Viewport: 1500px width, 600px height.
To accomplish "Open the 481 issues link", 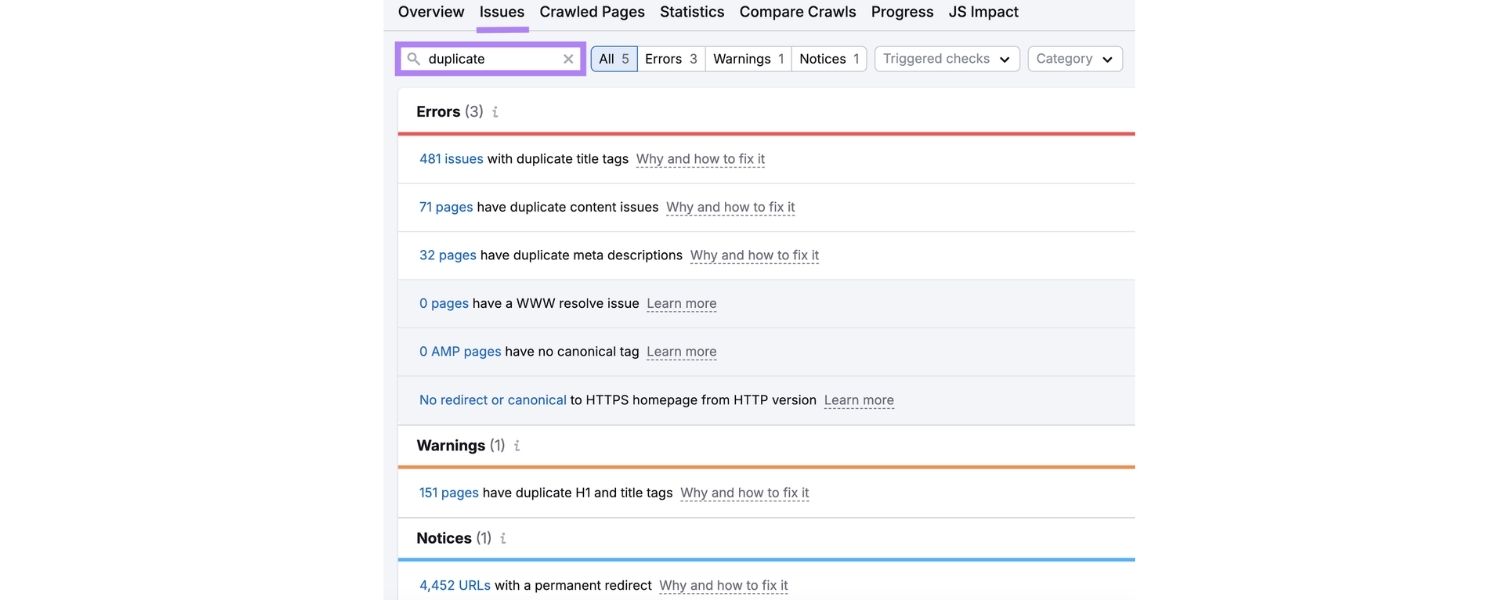I will click(x=451, y=159).
